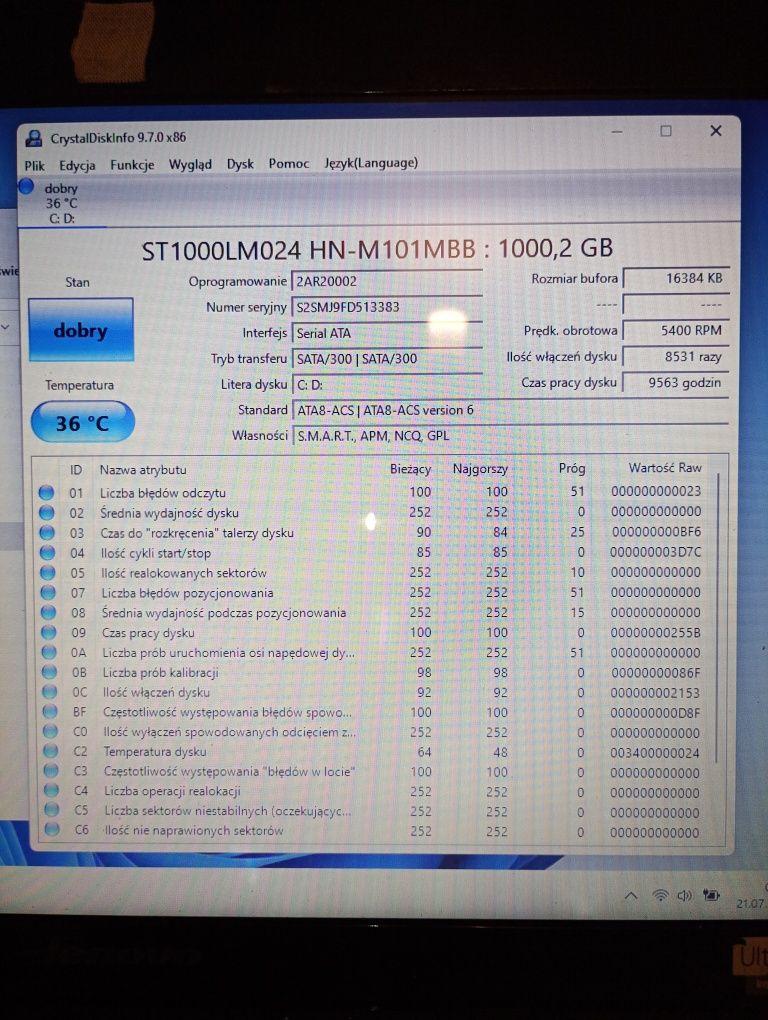Click the 'Próg' column header
The image size is (768, 1020).
(x=572, y=468)
